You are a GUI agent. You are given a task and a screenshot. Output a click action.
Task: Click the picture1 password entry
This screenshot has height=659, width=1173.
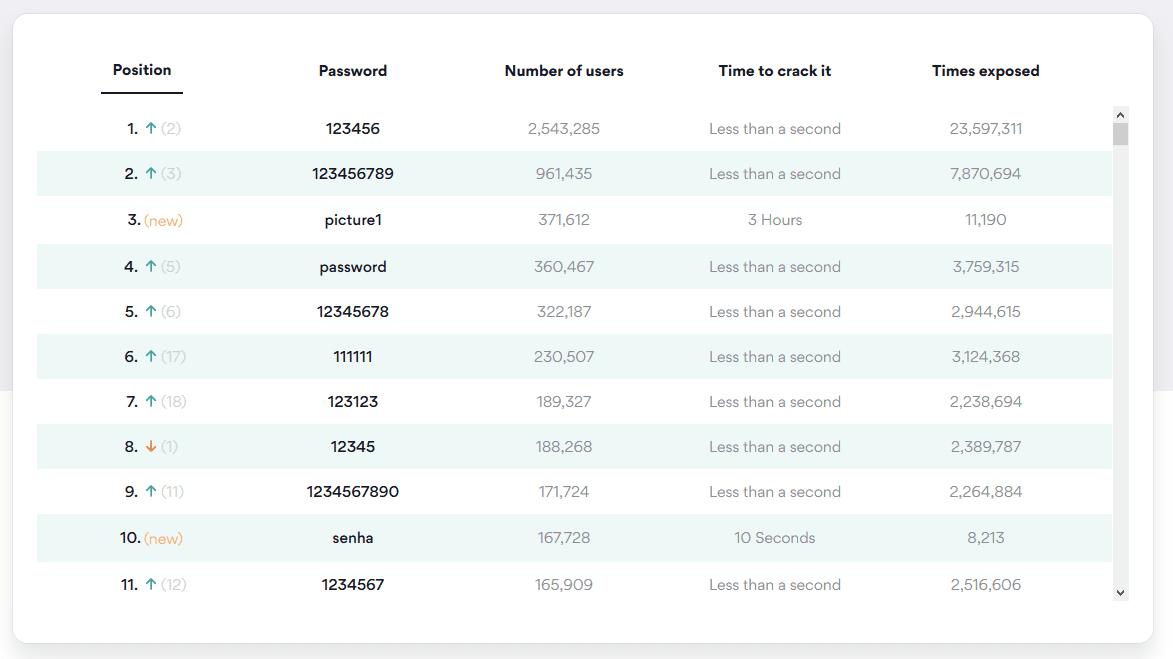click(x=353, y=220)
